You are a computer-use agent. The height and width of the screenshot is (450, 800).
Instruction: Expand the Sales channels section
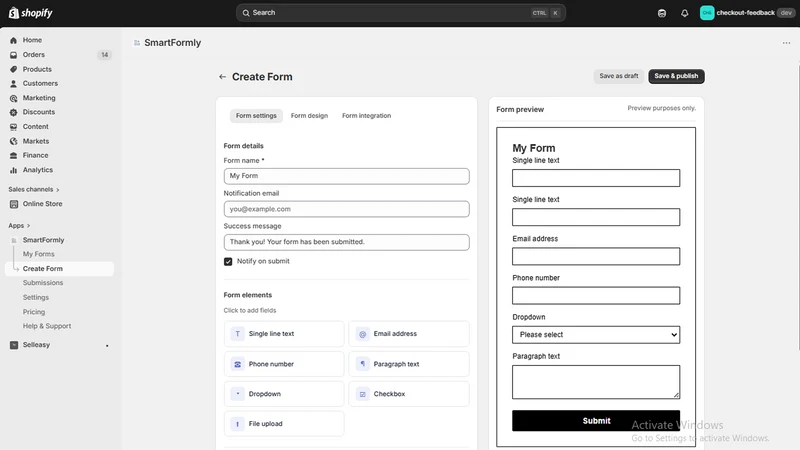pyautogui.click(x=34, y=189)
